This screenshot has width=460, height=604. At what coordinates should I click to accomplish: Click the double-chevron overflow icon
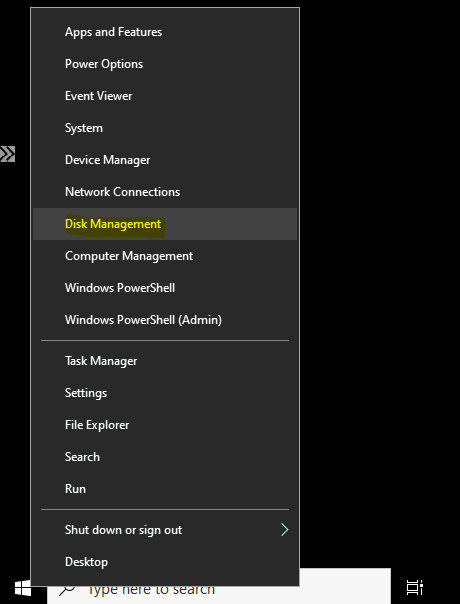click(x=7, y=154)
